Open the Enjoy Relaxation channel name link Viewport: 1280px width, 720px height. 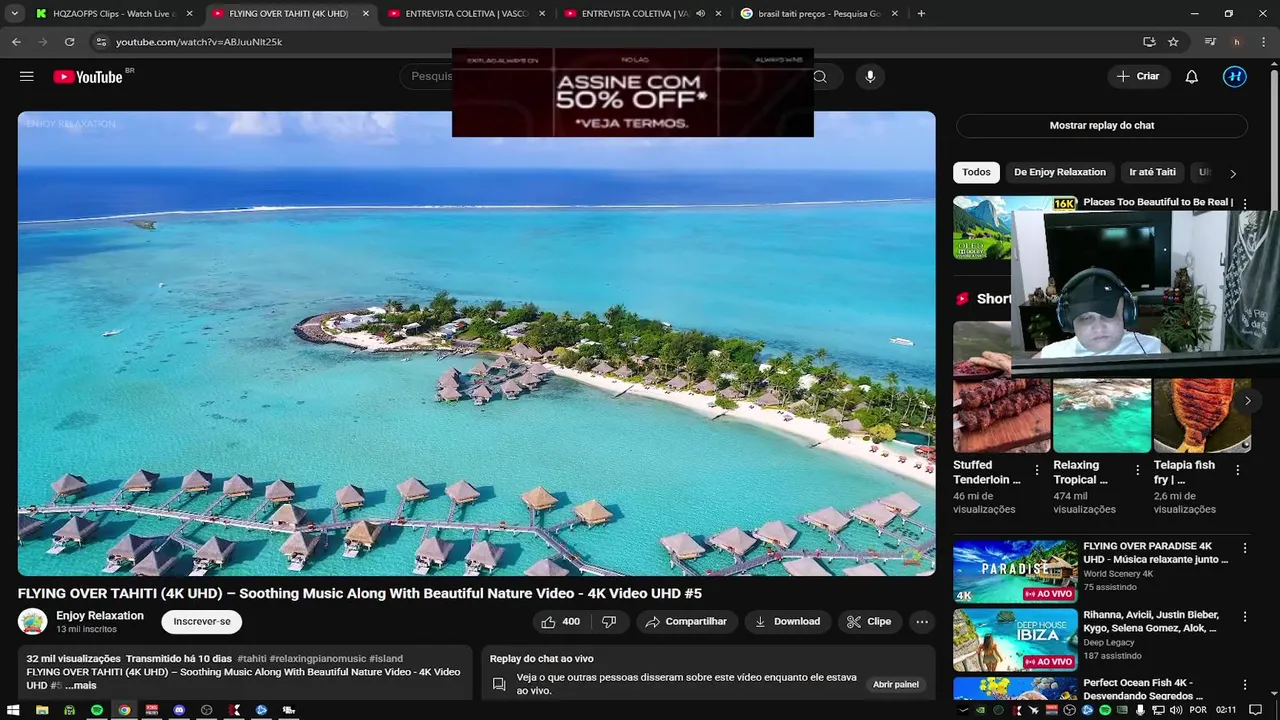pyautogui.click(x=100, y=615)
